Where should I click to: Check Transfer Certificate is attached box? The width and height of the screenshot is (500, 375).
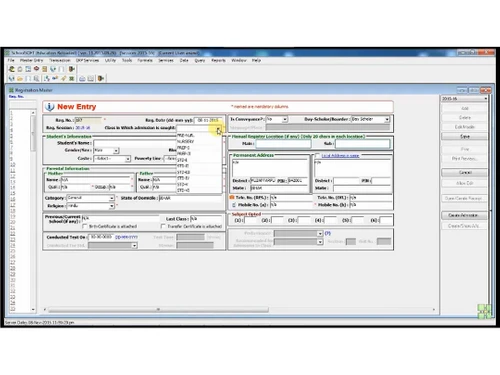tap(163, 226)
